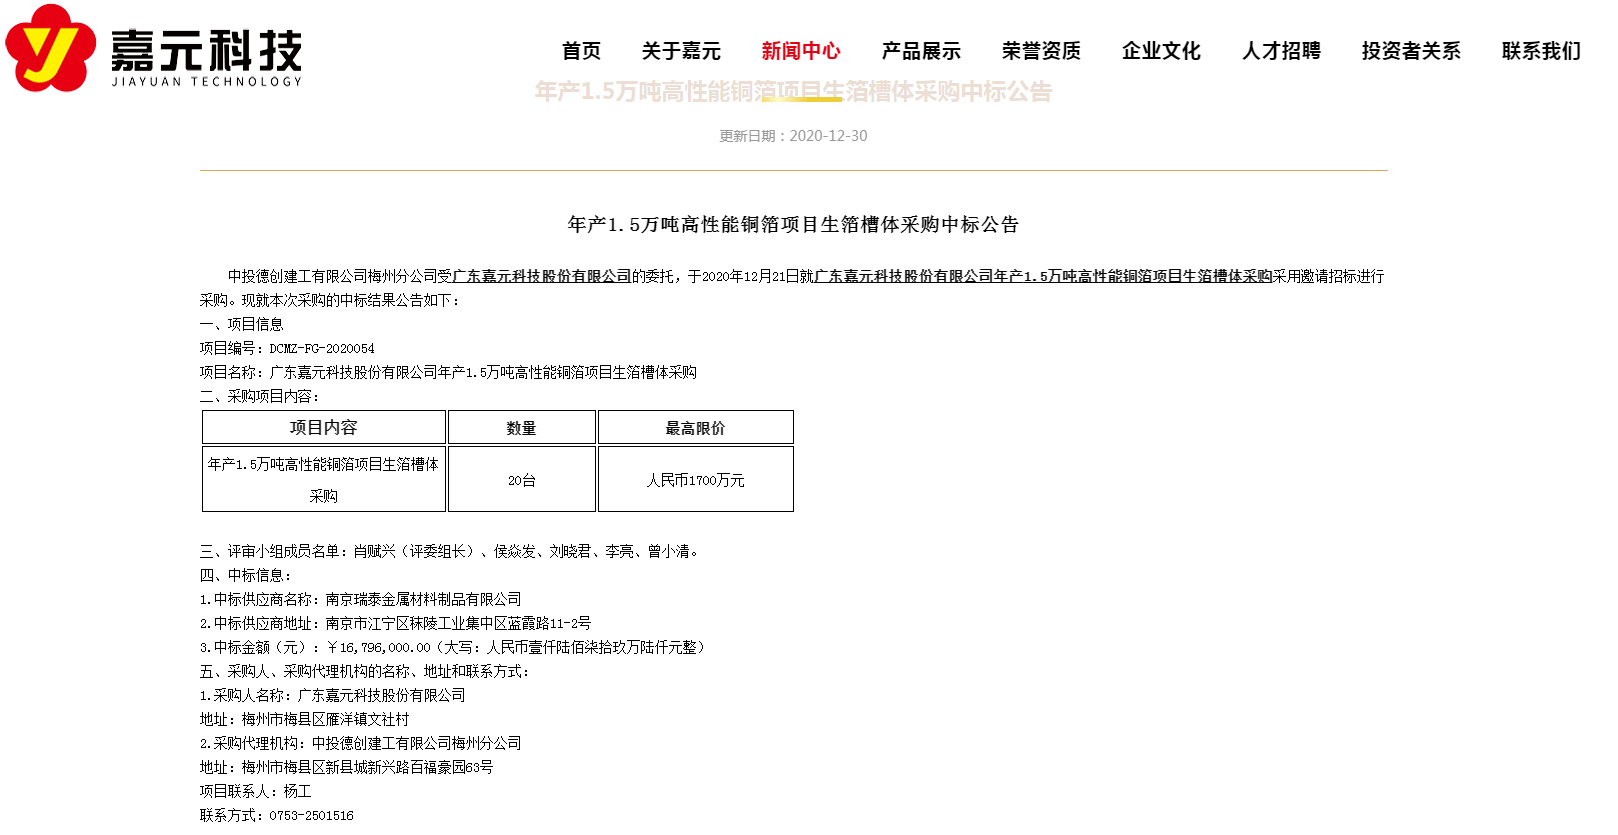
Task: Click the 五、采购人、采购代理机构 section heading
Action: 365,671
